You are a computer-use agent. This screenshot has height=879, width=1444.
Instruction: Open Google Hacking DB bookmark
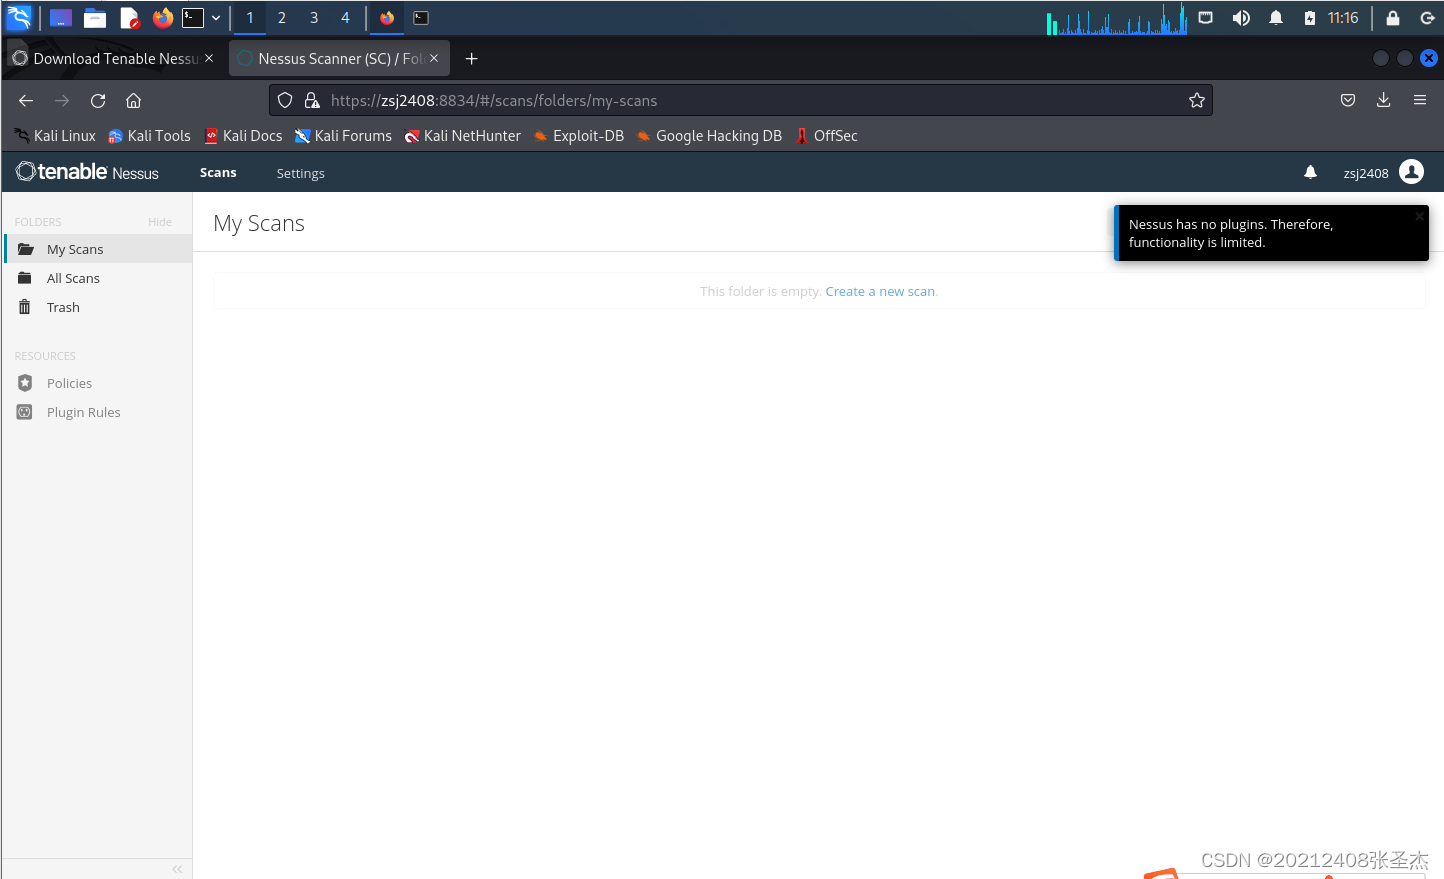coord(709,136)
